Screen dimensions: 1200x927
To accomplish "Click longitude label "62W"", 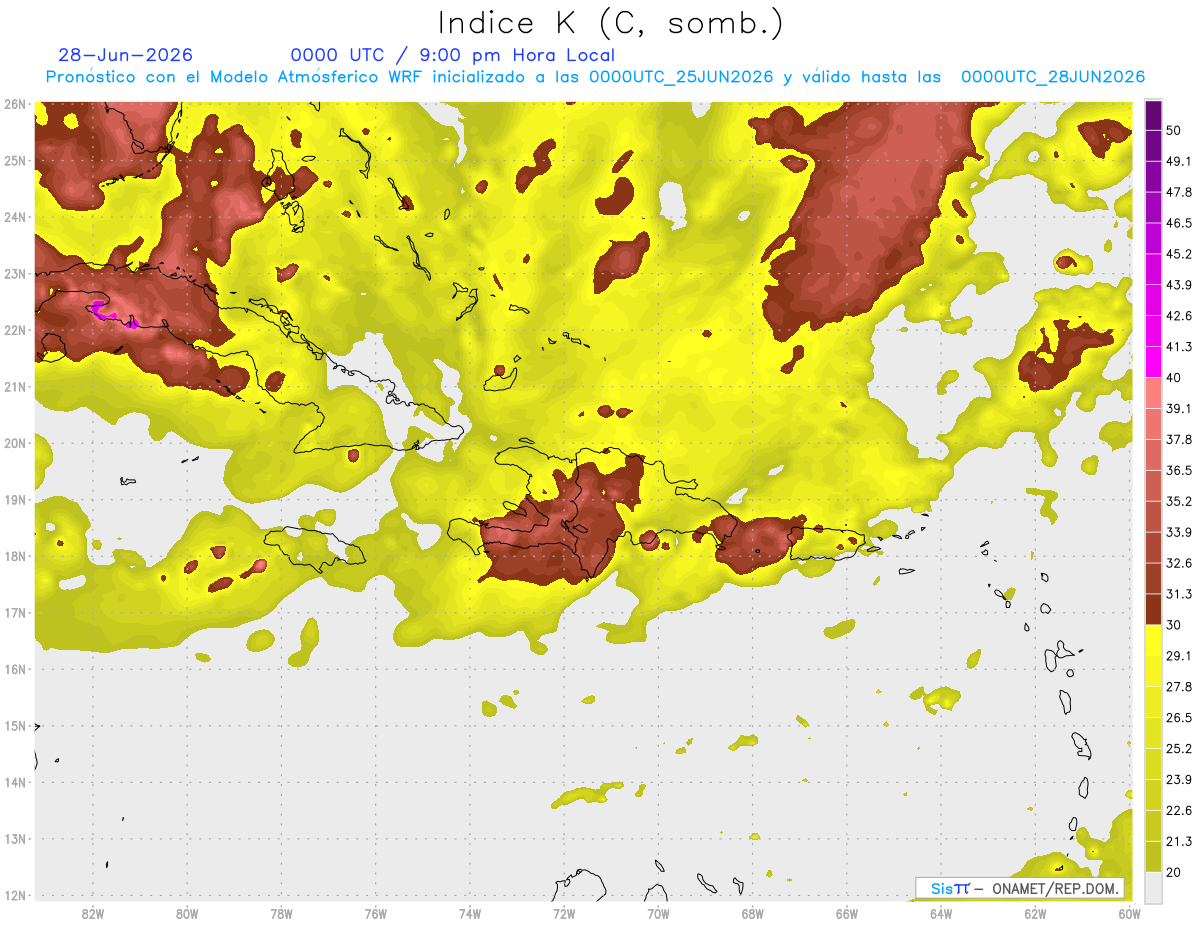I will (x=1035, y=913).
